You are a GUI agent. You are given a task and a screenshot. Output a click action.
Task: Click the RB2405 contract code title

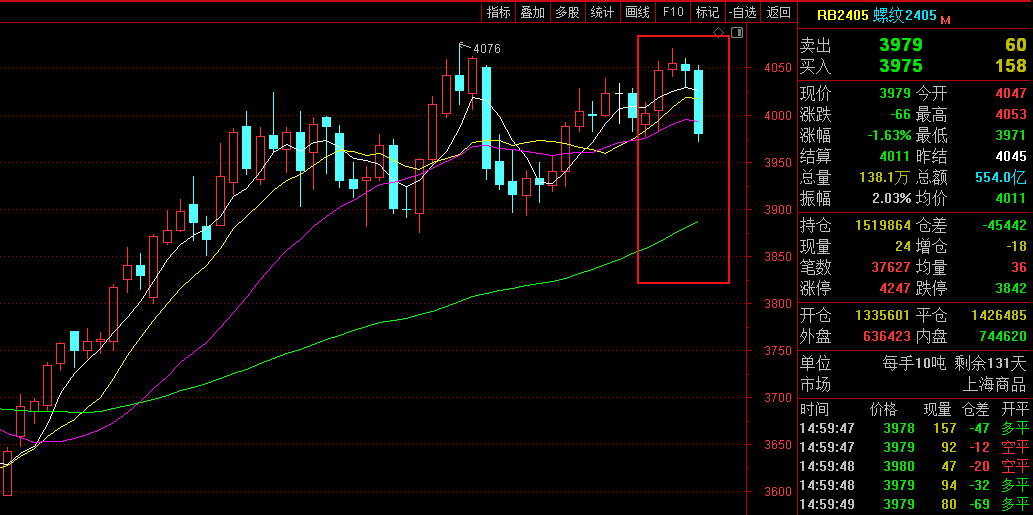click(842, 15)
